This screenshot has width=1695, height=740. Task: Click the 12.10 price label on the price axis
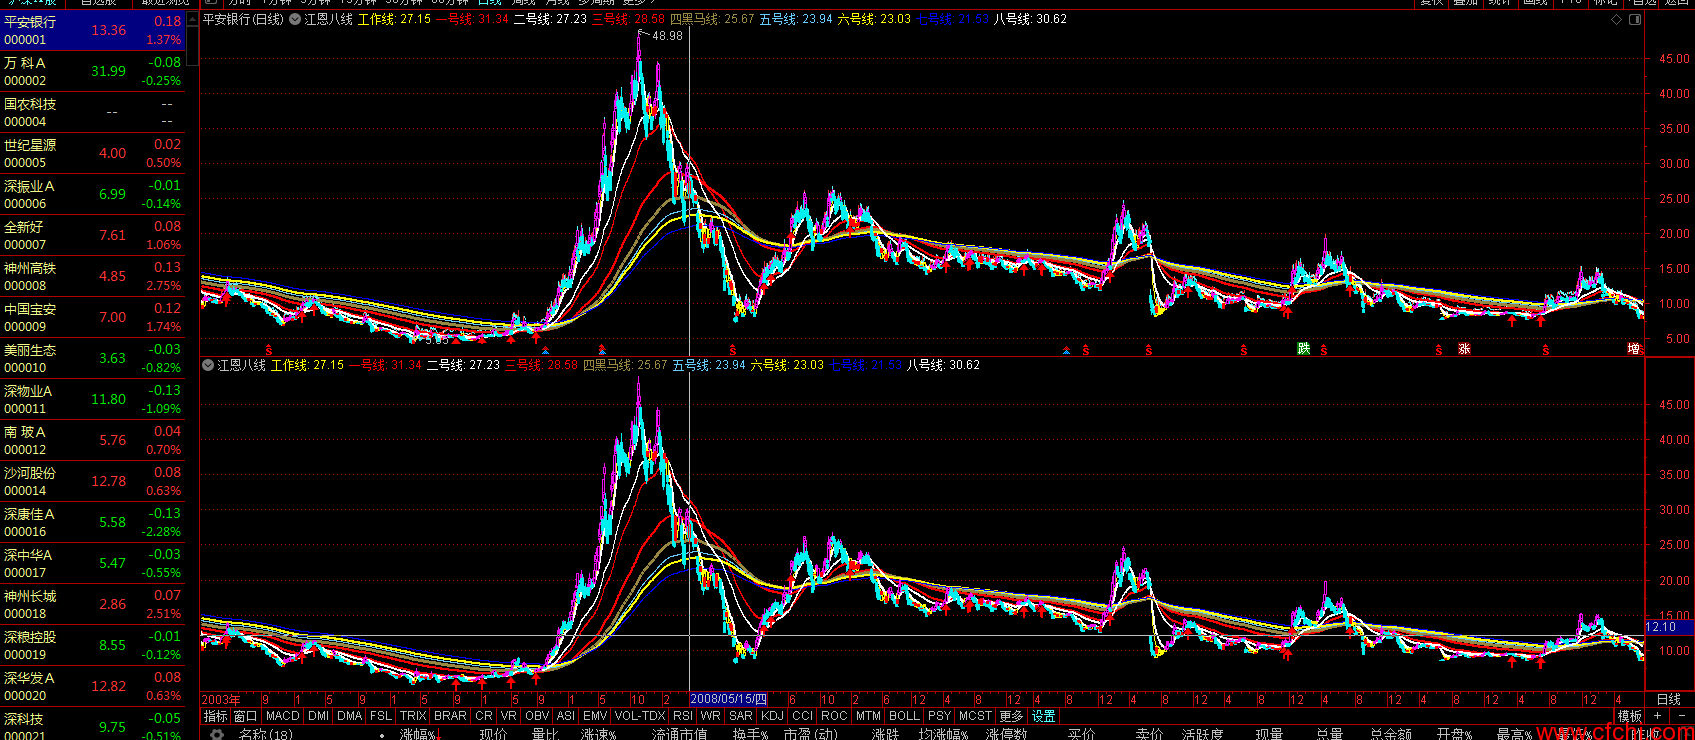[x=1668, y=627]
